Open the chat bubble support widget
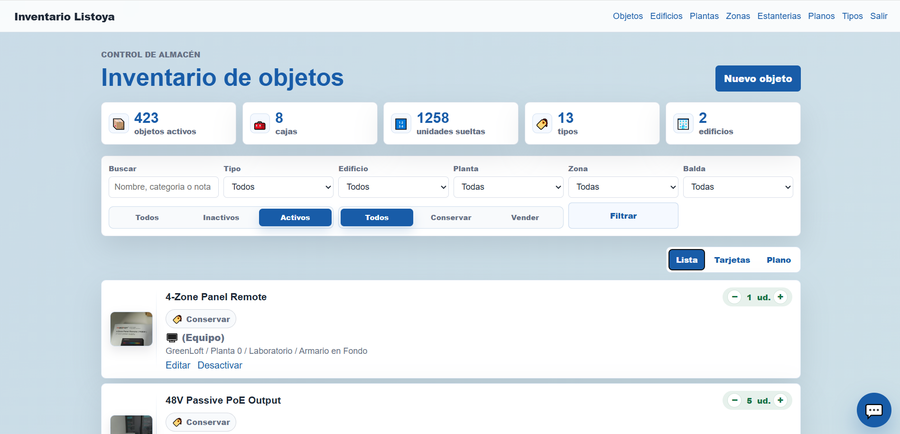The image size is (900, 434). [x=874, y=410]
